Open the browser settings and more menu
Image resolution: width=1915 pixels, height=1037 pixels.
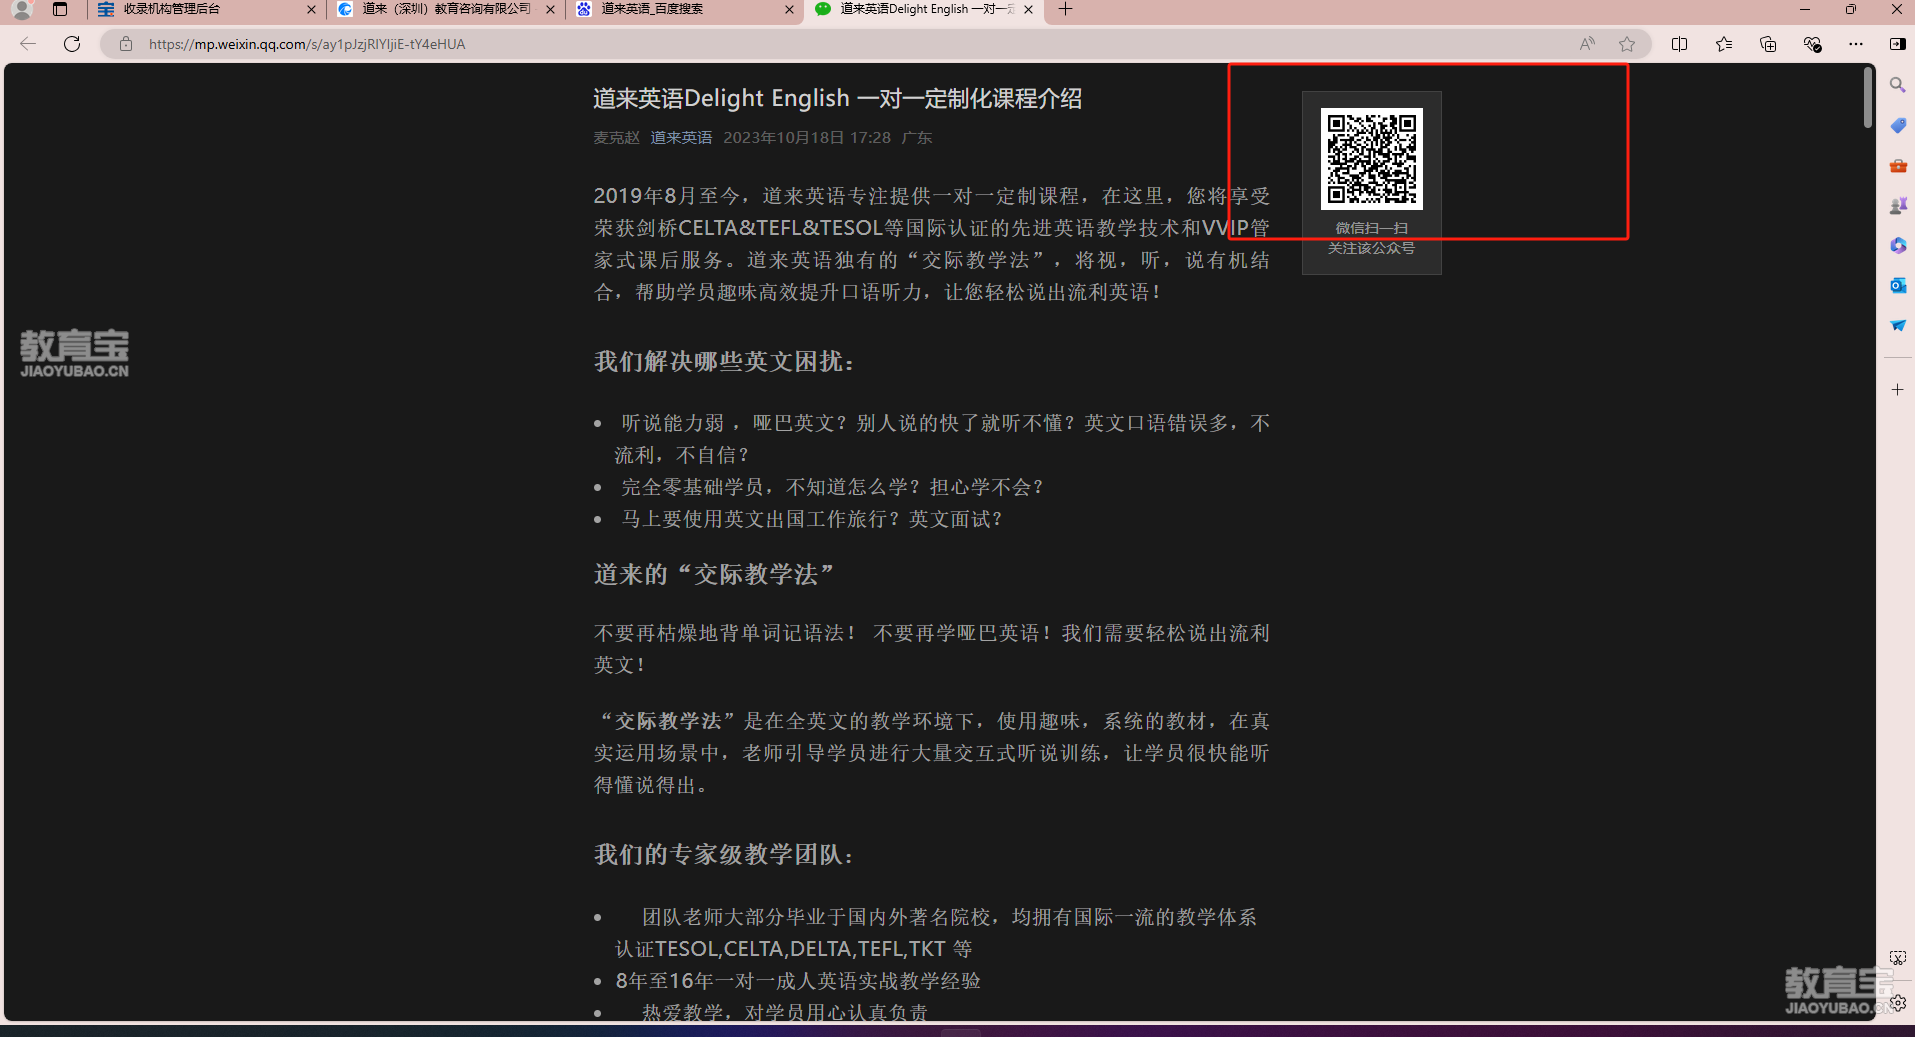pyautogui.click(x=1856, y=44)
